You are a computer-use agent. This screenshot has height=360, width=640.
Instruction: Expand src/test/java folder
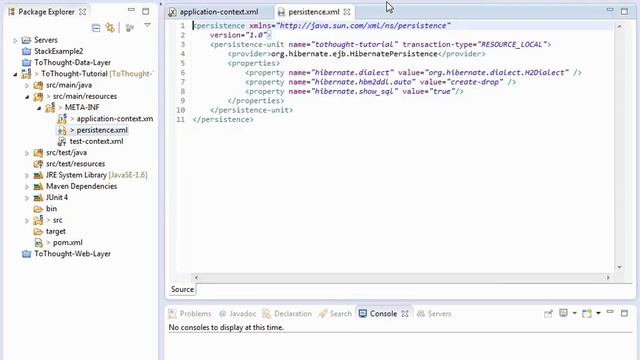click(x=27, y=153)
